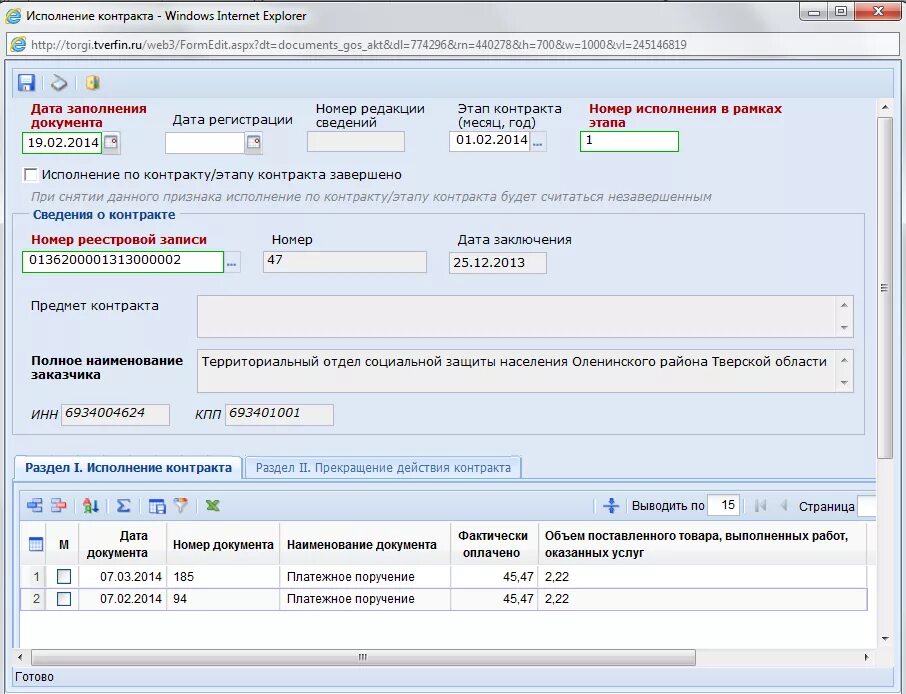This screenshot has height=694, width=906.
Task: Click scroll-left arrow of horizontal scrollbar
Action: 21,658
